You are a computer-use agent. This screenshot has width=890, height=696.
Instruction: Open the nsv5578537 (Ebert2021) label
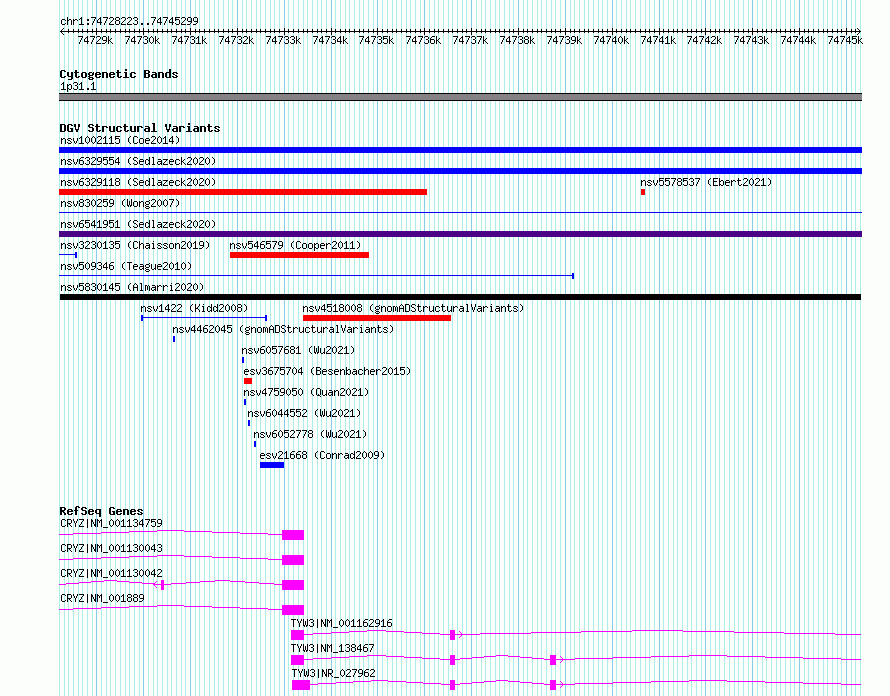pyautogui.click(x=706, y=182)
